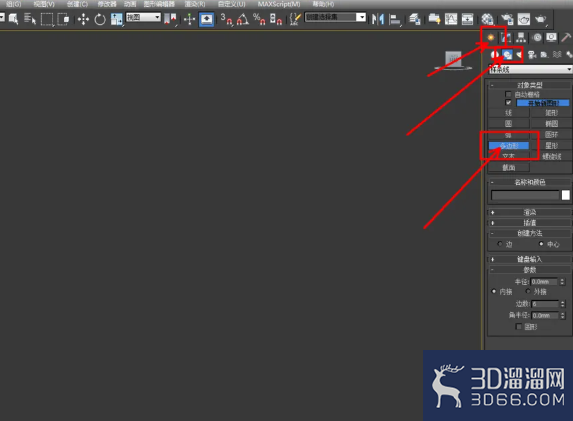The height and width of the screenshot is (421, 573).
Task: Switch to the Hierarchy command panel tab
Action: [x=521, y=37]
